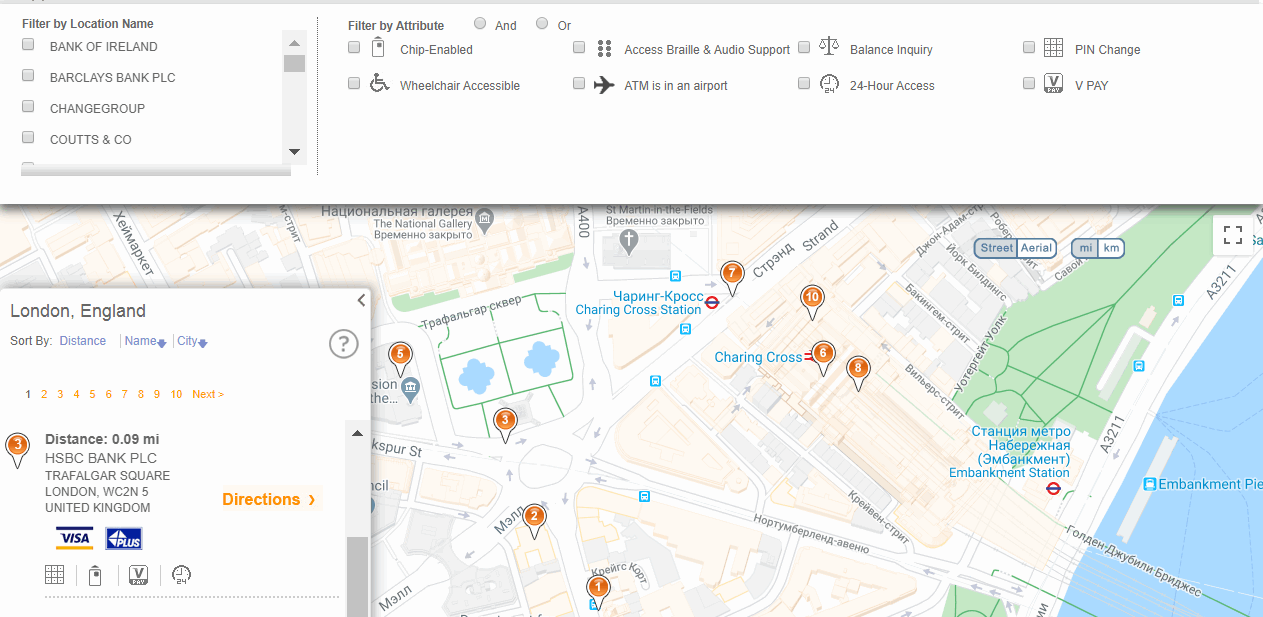Viewport: 1263px width, 617px height.
Task: Check the PIN Change checkbox
Action: pos(1029,48)
